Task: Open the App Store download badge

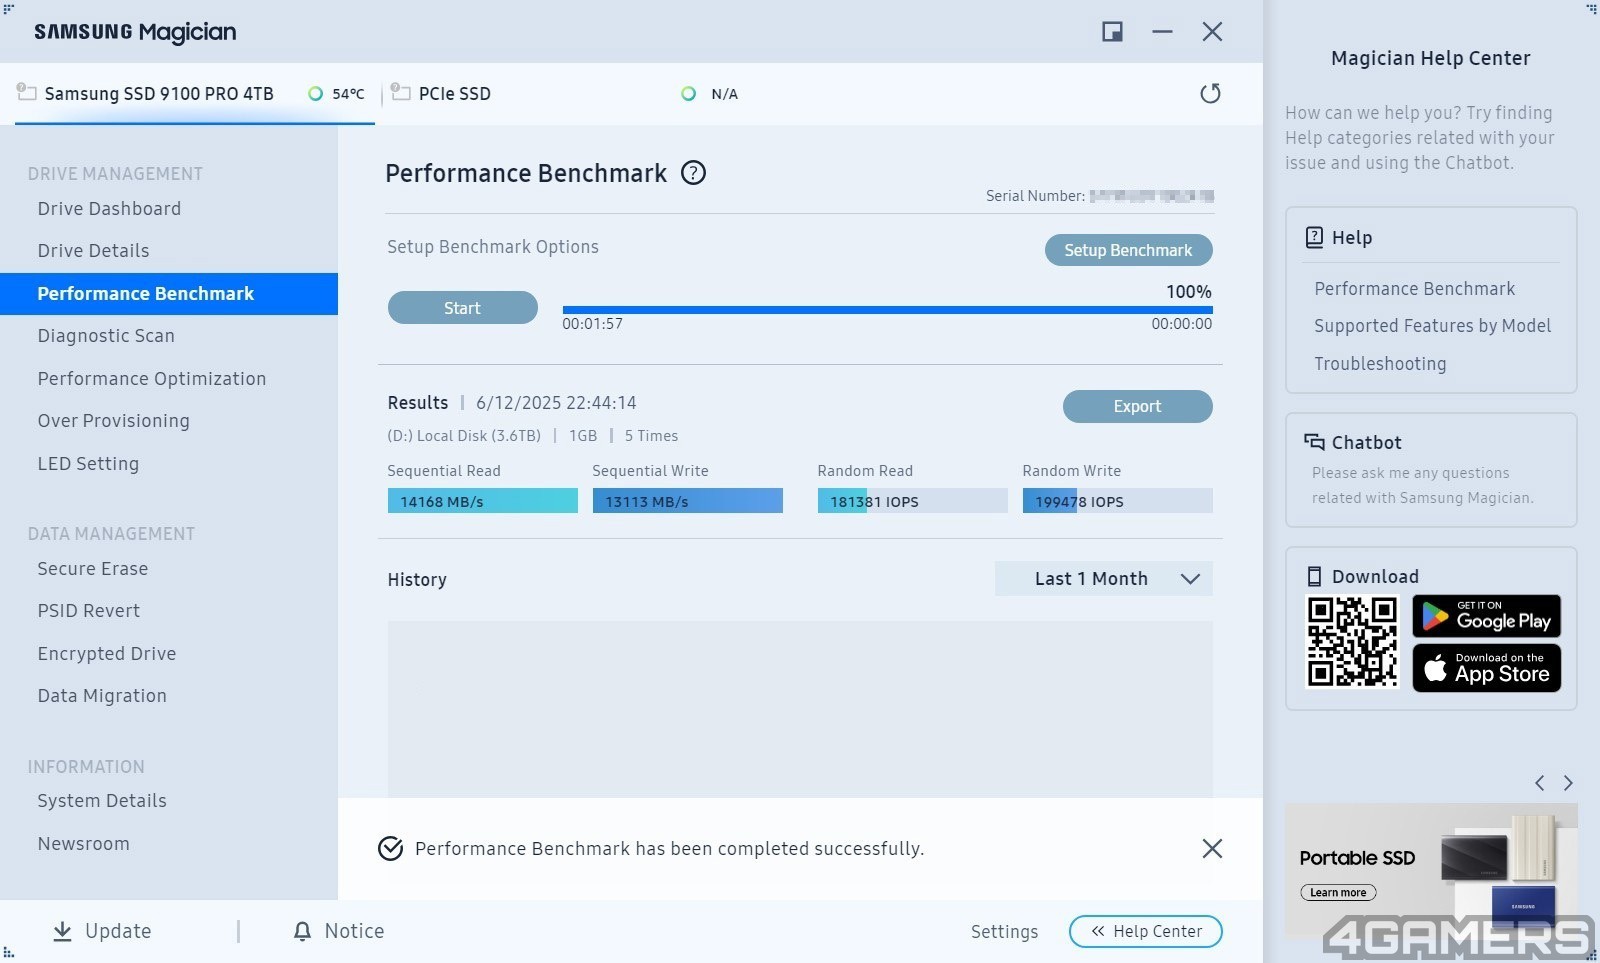Action: coord(1486,668)
